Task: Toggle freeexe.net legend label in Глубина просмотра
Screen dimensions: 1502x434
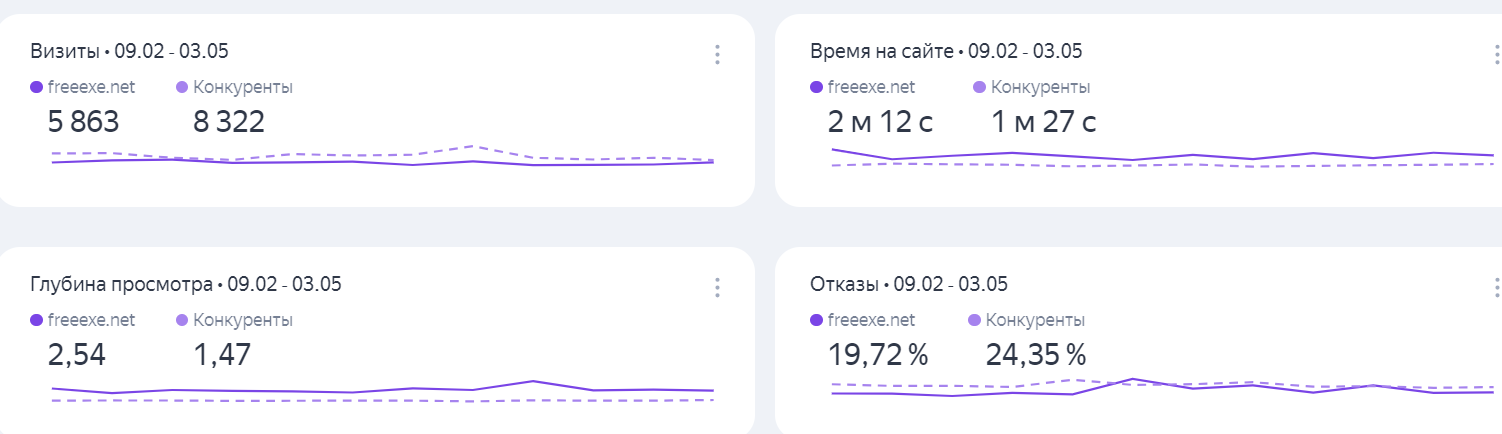Action: [x=91, y=321]
